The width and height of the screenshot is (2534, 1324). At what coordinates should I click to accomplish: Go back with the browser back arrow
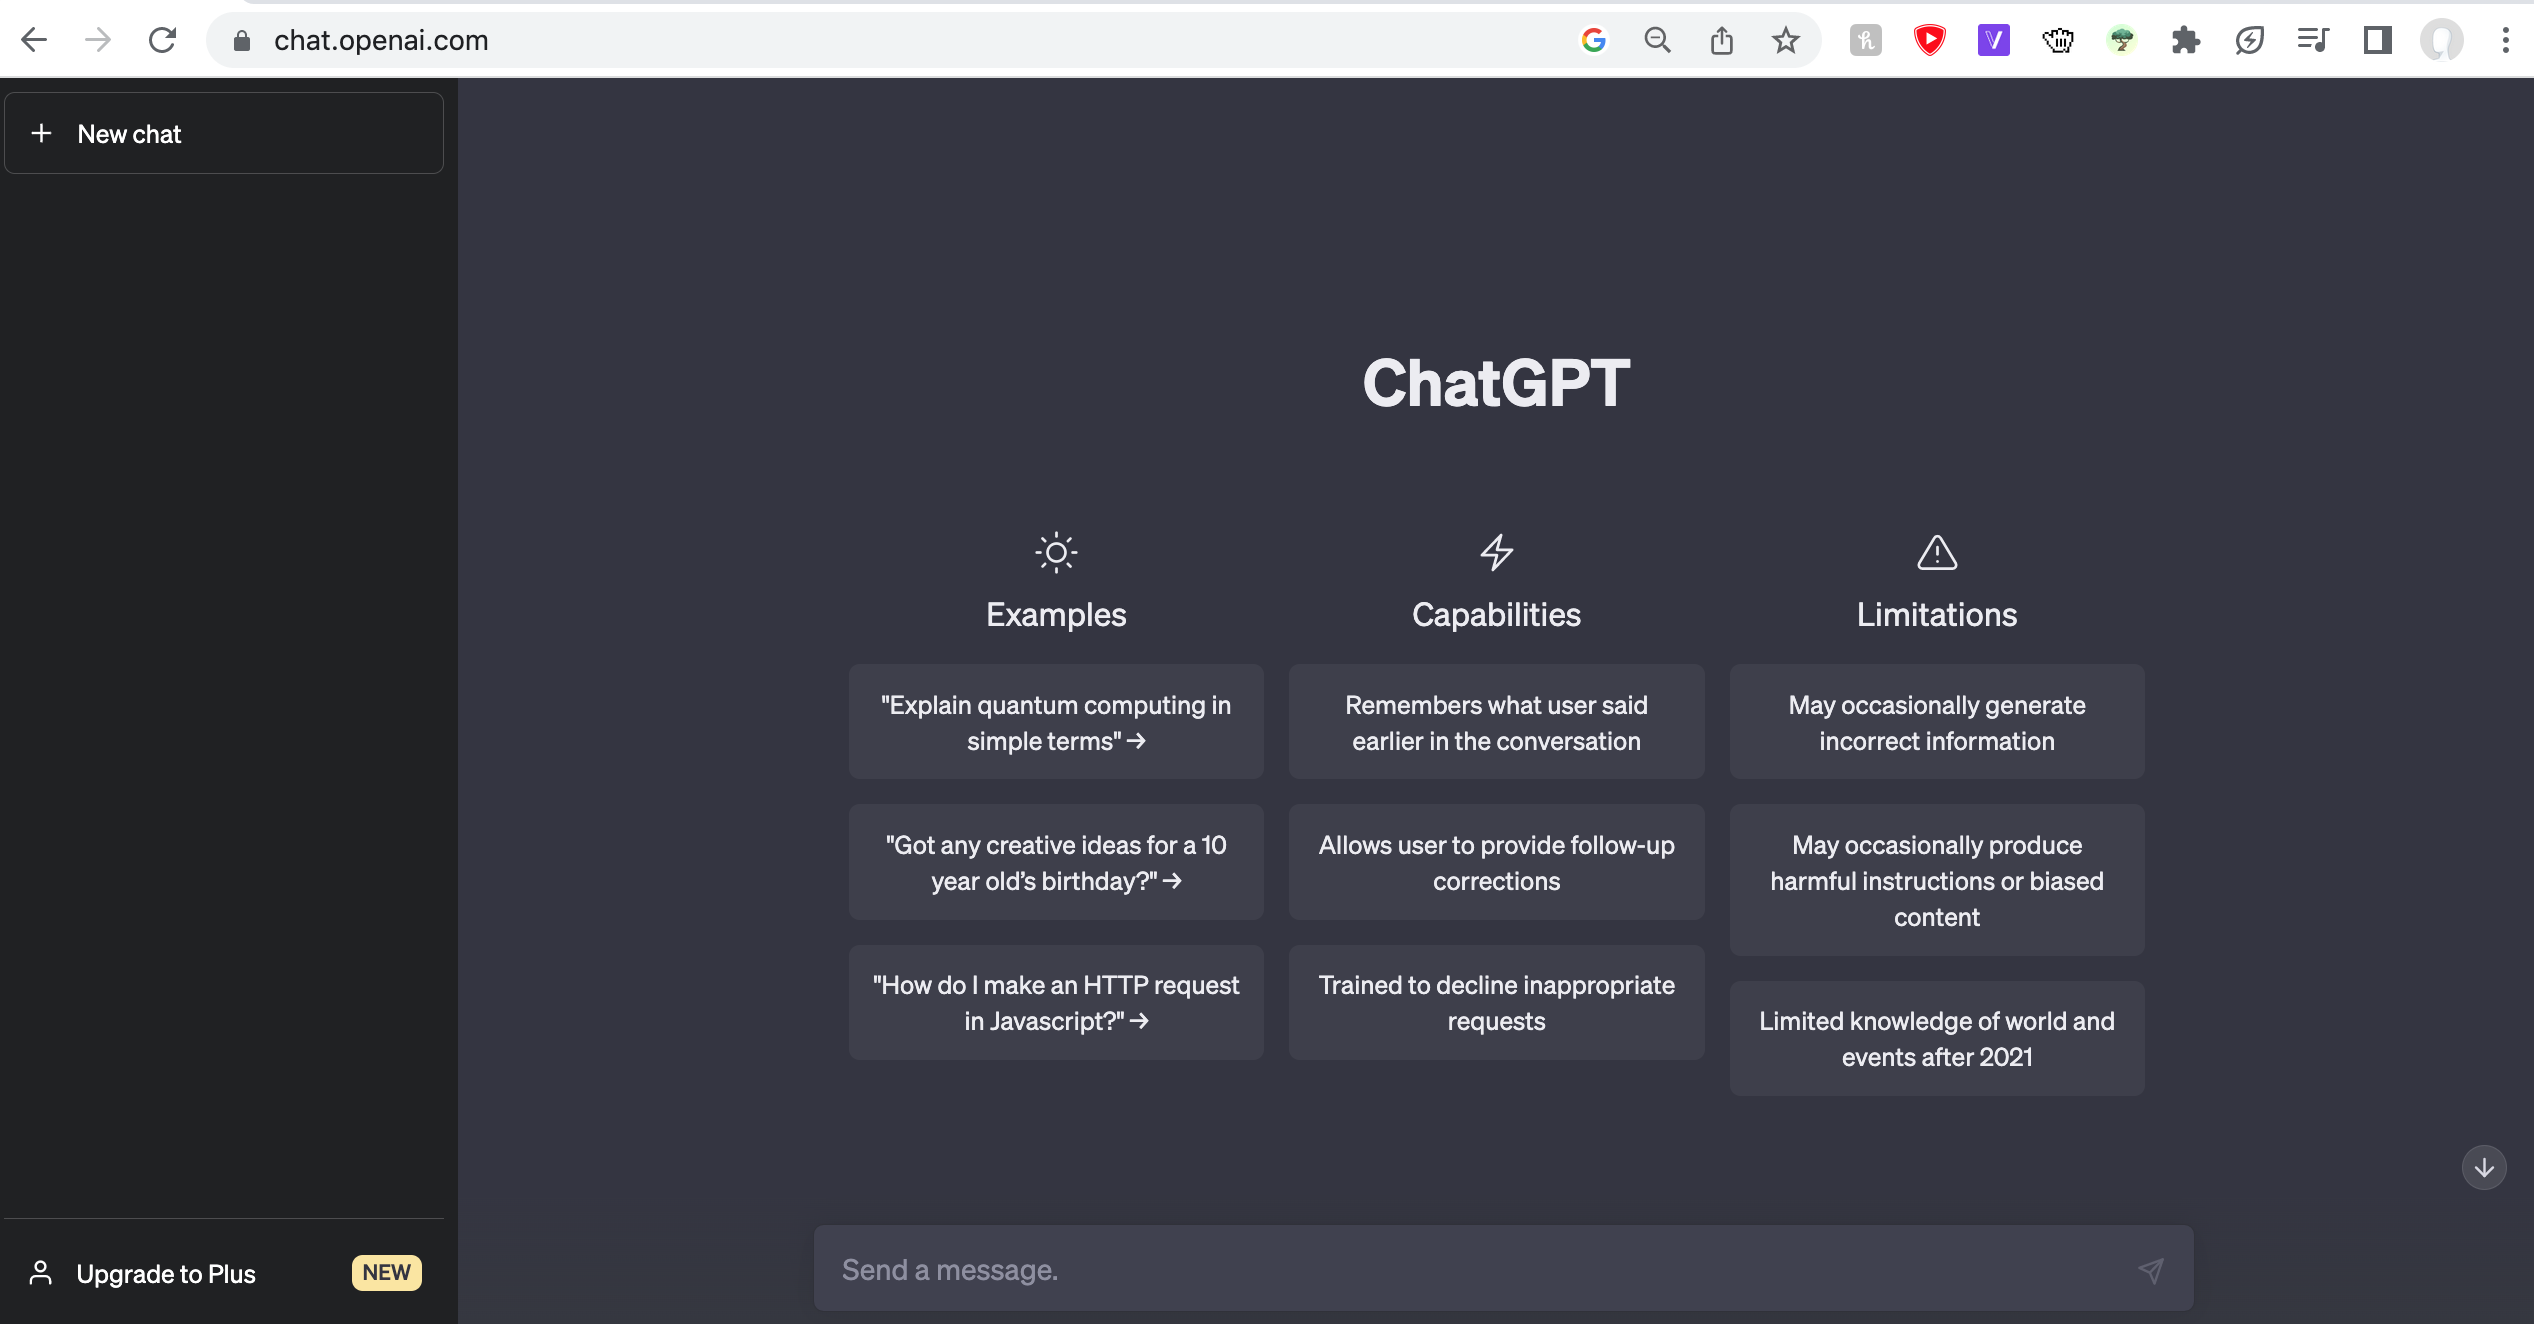tap(34, 40)
